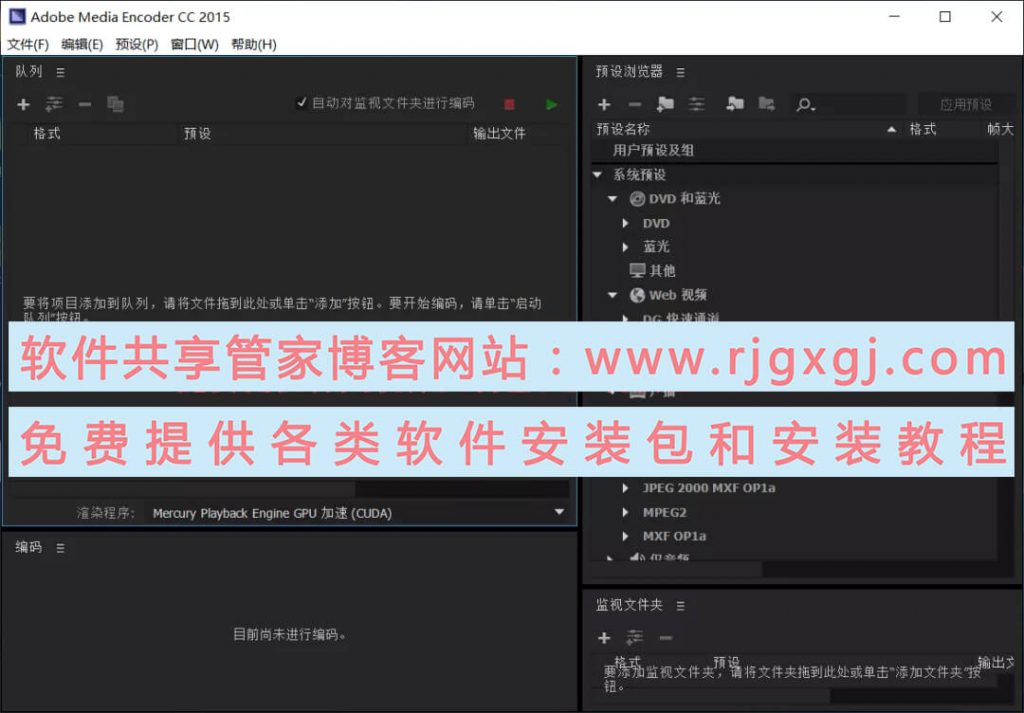Open the 监视文件夹 panel menu icon
This screenshot has width=1024, height=713.
tap(680, 607)
